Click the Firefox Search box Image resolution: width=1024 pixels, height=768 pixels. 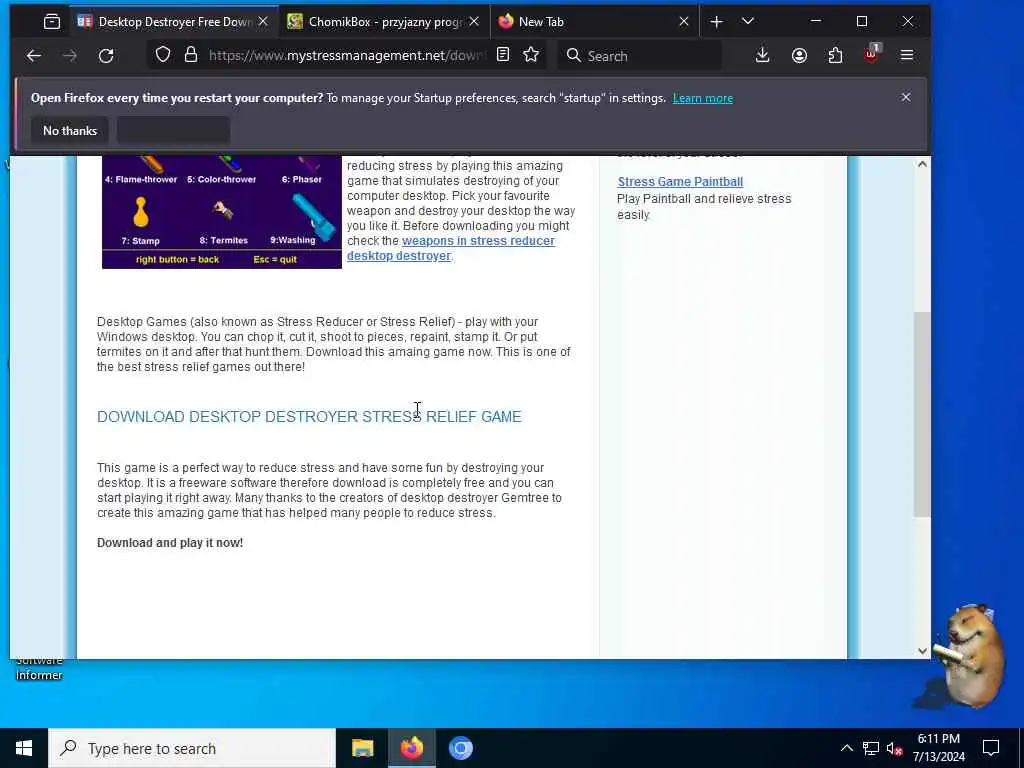(640, 56)
